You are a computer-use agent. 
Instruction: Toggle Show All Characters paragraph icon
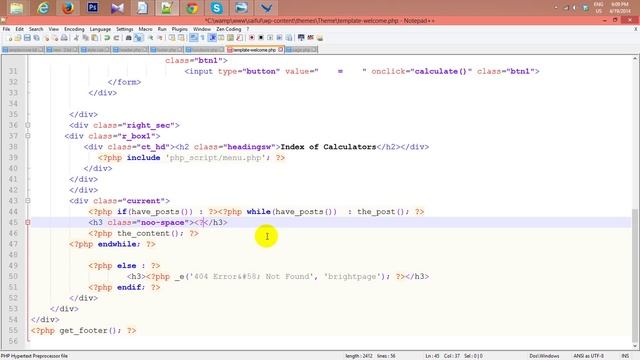pyautogui.click(x=202, y=38)
